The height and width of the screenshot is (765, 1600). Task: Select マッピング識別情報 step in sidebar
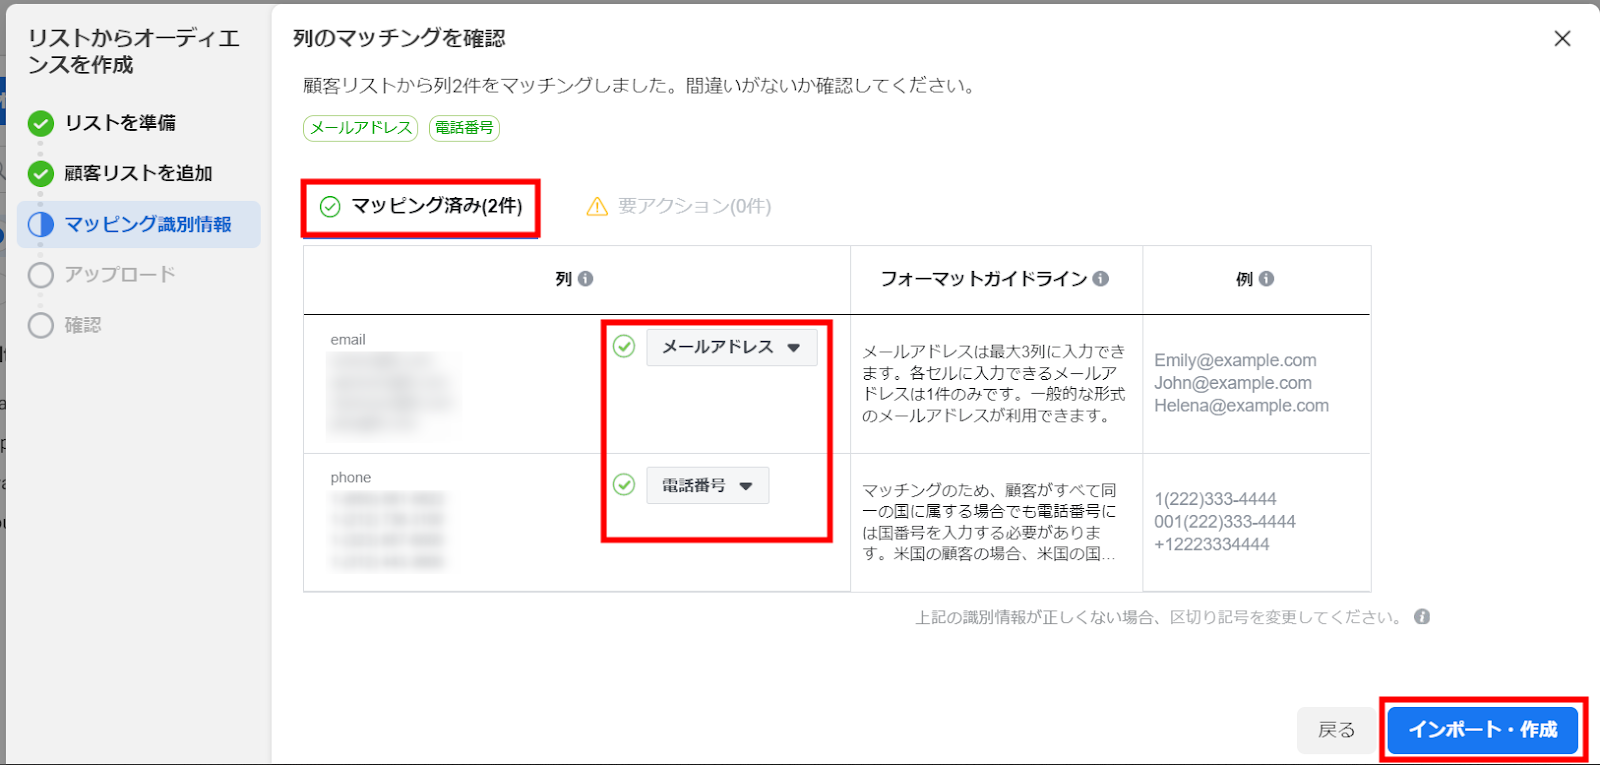click(147, 224)
